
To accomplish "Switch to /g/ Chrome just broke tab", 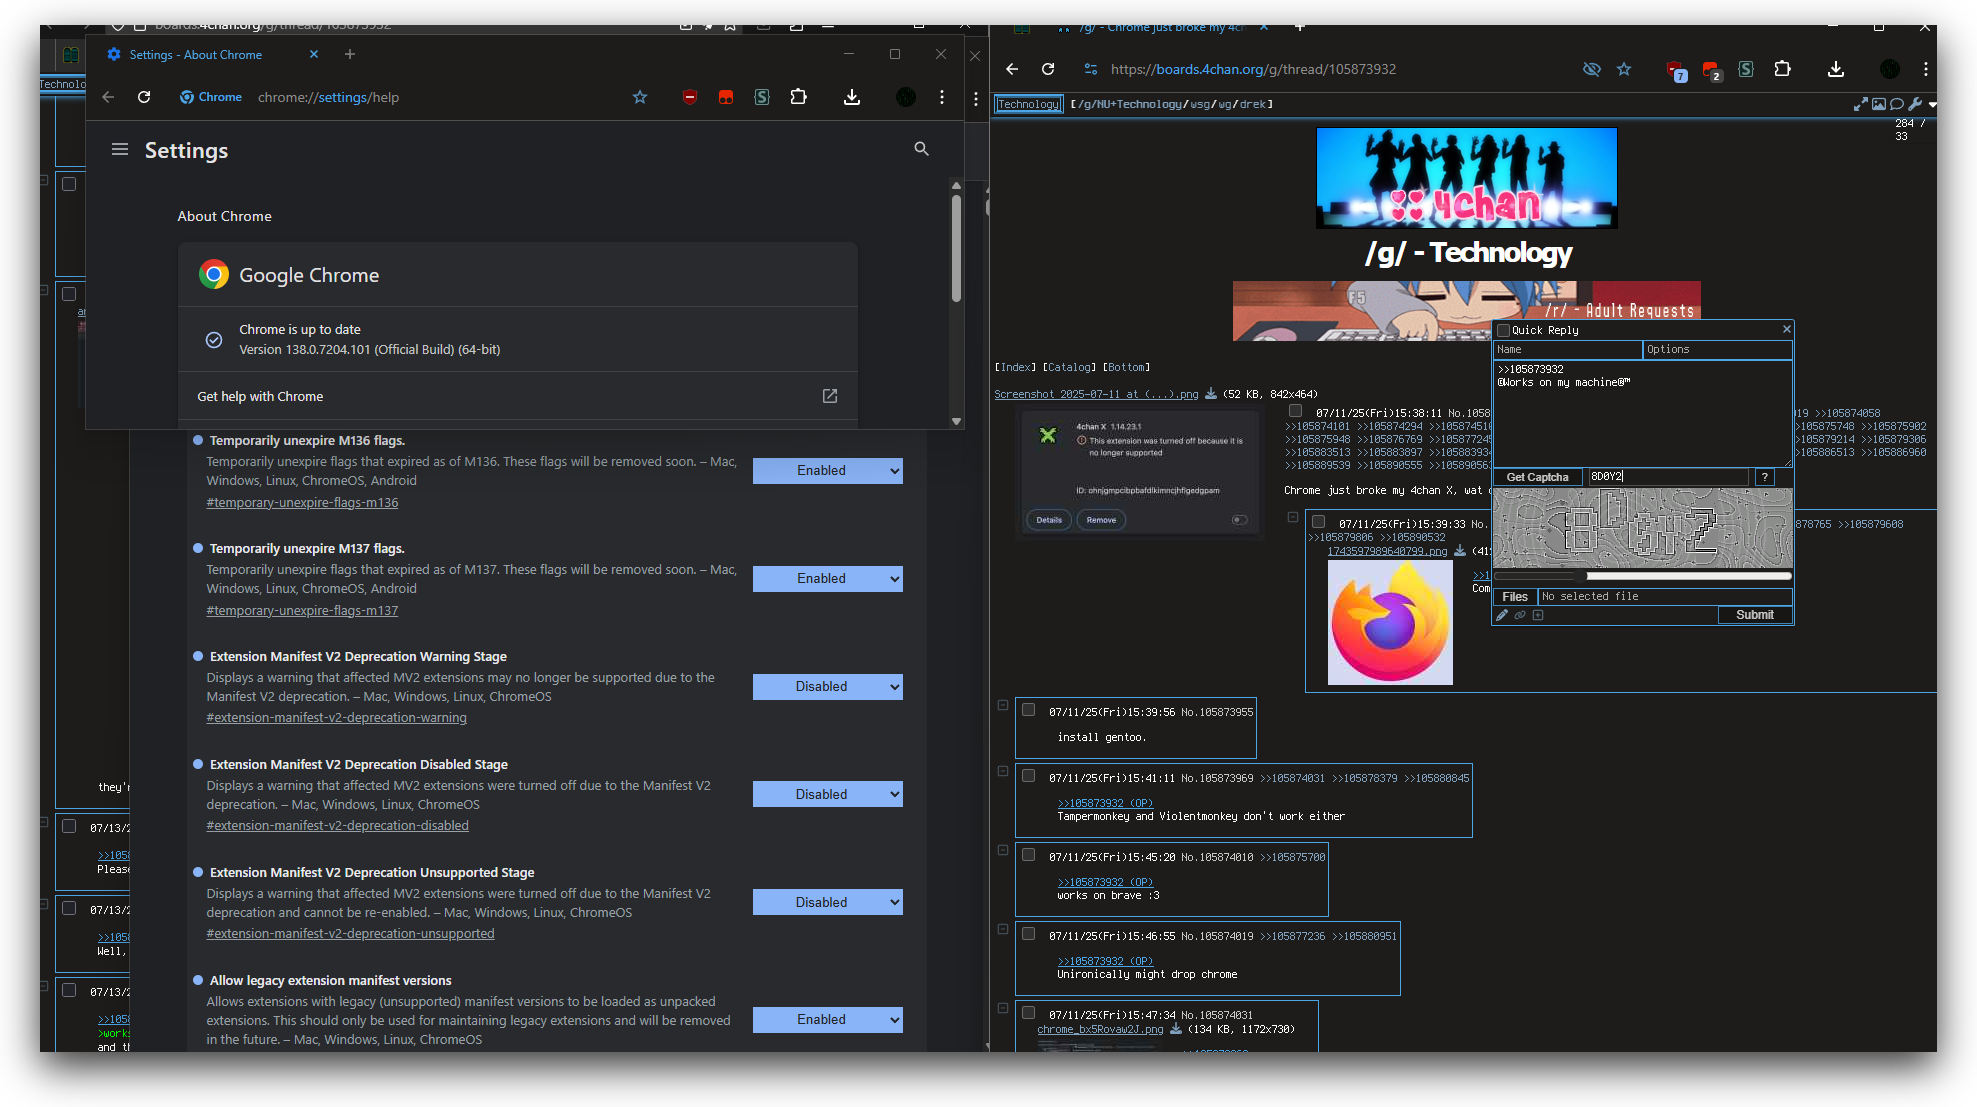I will 1165,28.
